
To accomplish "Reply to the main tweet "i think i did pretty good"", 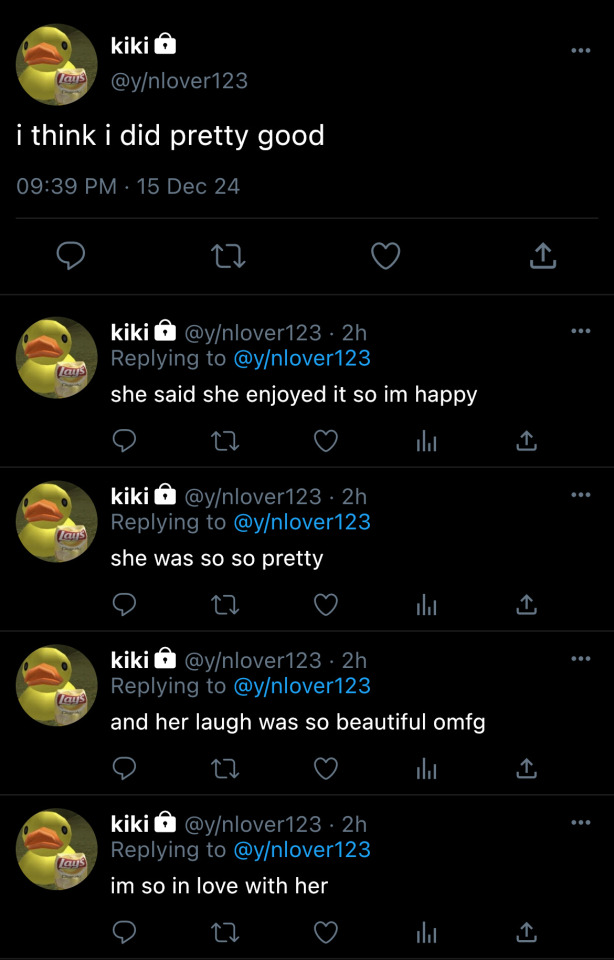I will [70, 257].
